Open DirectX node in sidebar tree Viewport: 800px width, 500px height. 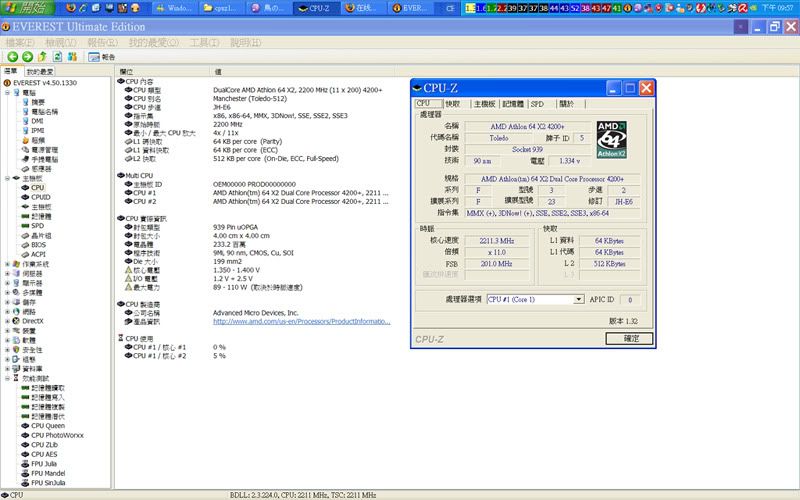point(32,320)
